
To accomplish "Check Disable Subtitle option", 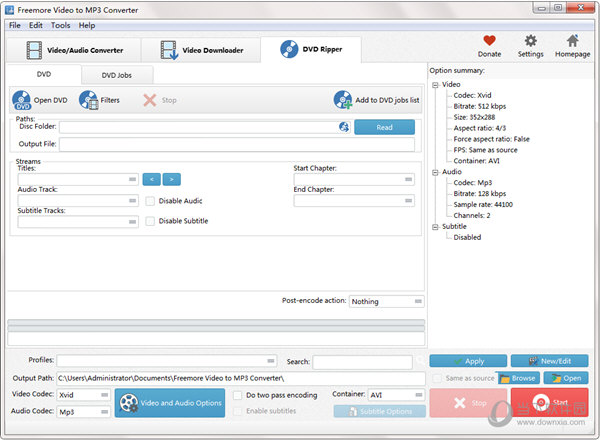I will coord(150,221).
